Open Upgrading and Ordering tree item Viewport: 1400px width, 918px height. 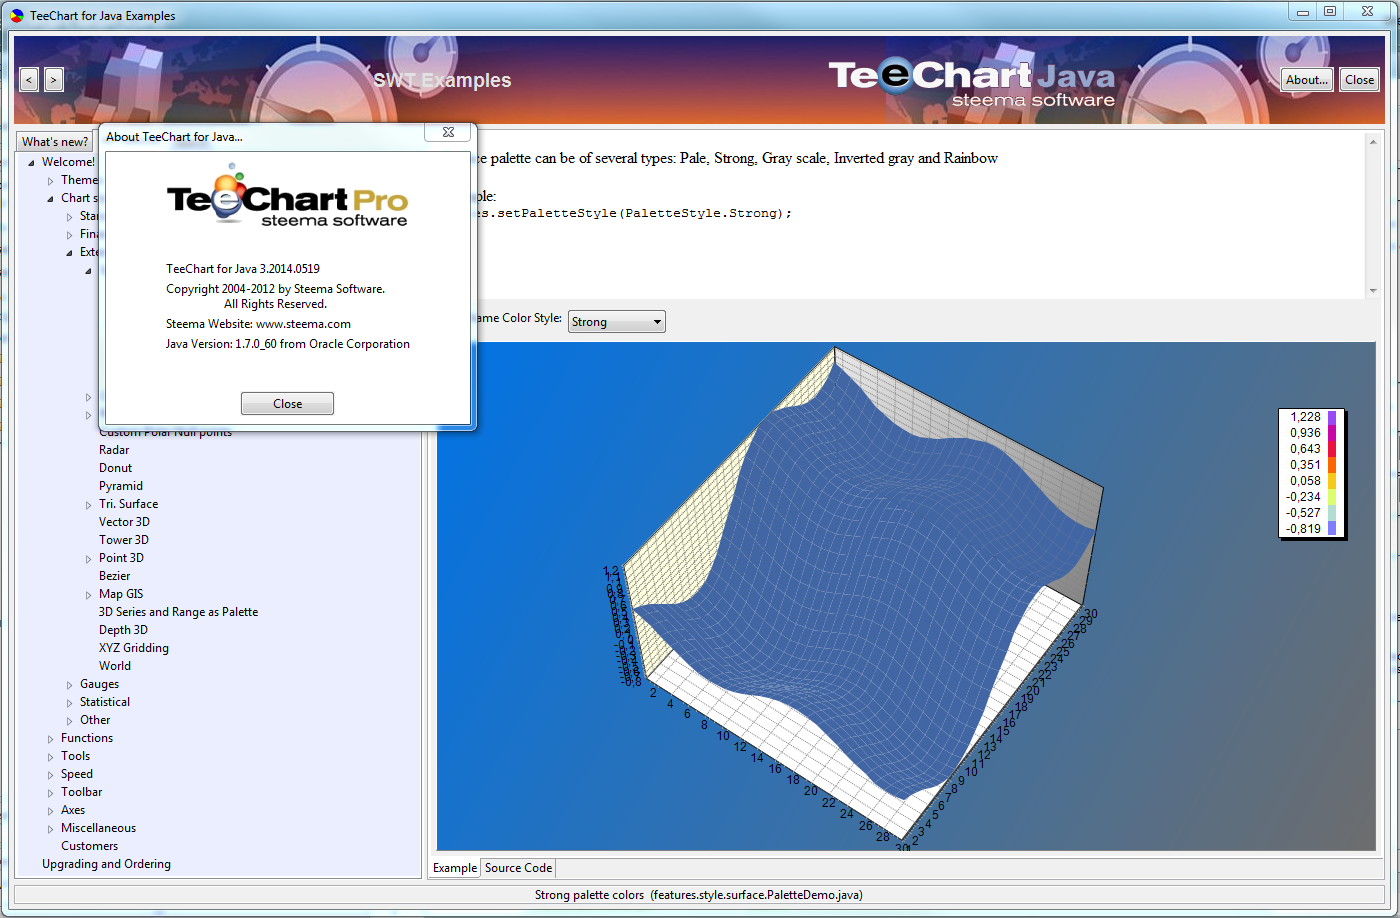[x=106, y=864]
